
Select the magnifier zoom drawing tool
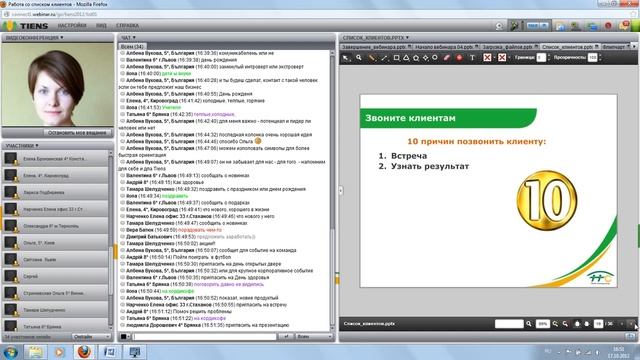(359, 58)
